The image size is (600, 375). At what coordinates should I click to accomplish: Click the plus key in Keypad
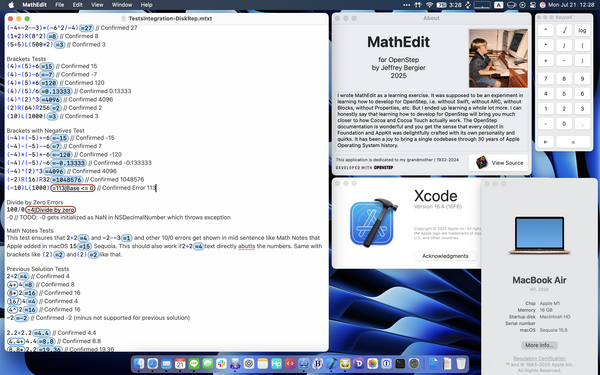click(x=546, y=60)
